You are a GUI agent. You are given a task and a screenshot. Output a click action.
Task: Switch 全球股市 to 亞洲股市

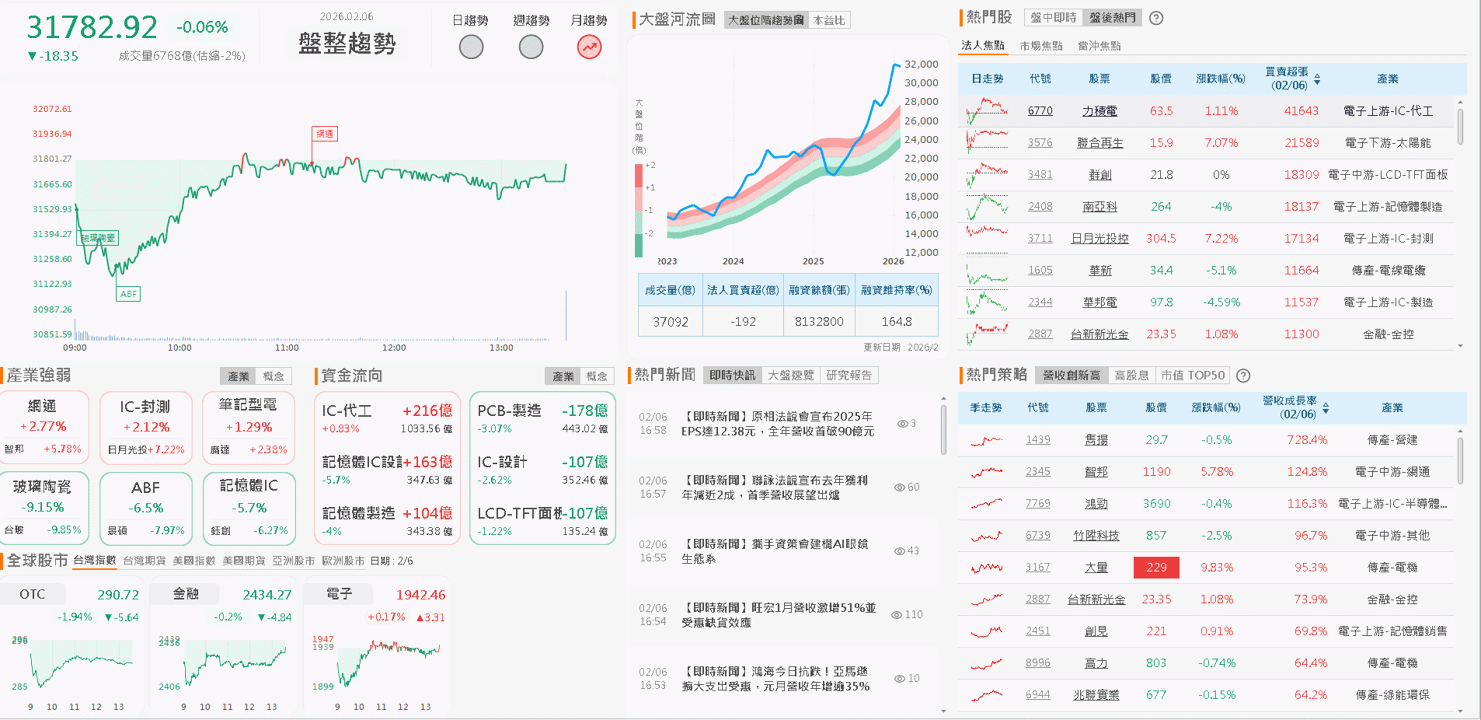[x=293, y=561]
